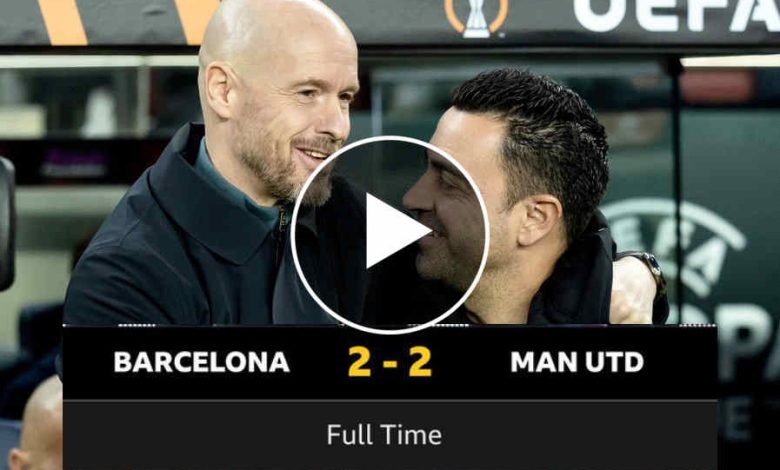
Task: Click Barcelona's yellow score digit
Action: 359,362
